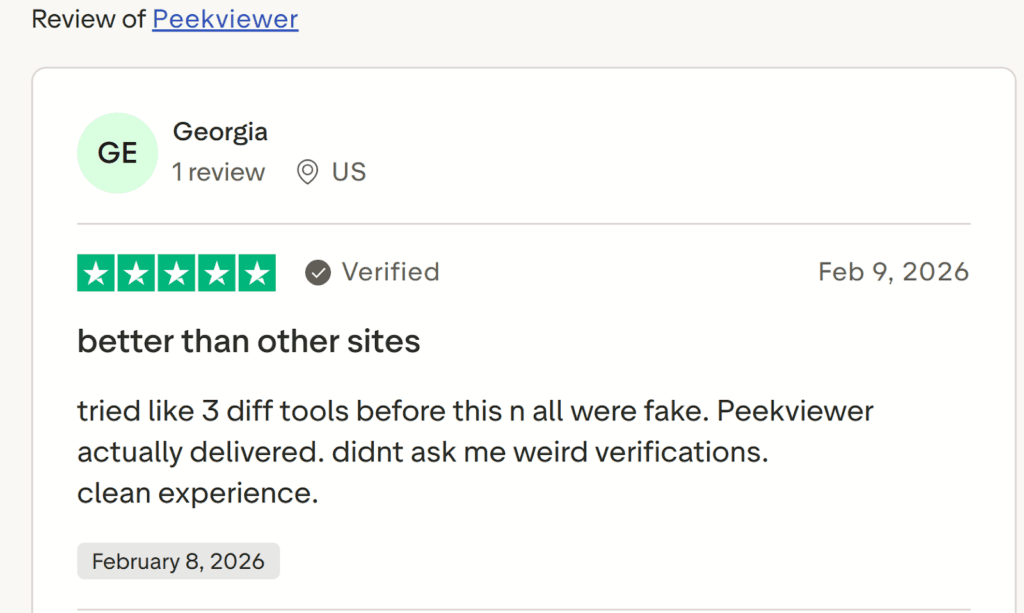Click the first Trustpilot star icon
The width and height of the screenshot is (1024, 613).
click(96, 272)
